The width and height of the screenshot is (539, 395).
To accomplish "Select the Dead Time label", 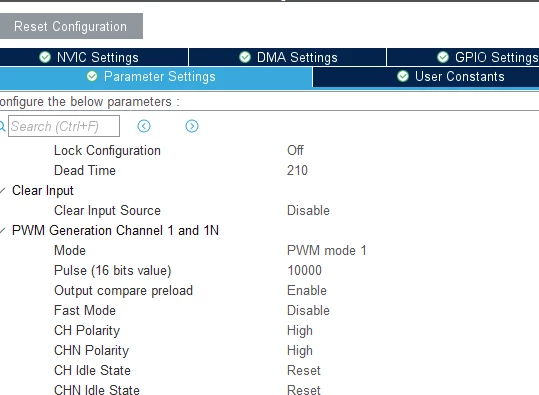I will (x=85, y=170).
